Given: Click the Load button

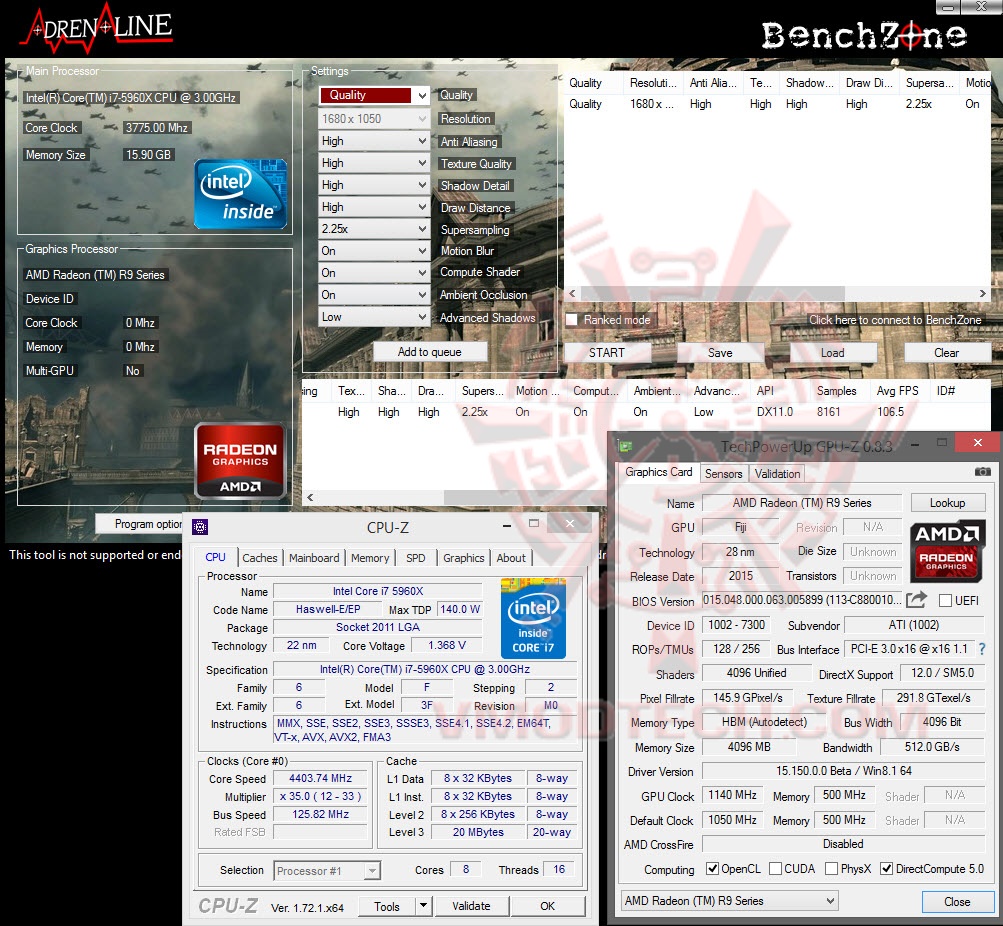Looking at the screenshot, I should pos(833,352).
